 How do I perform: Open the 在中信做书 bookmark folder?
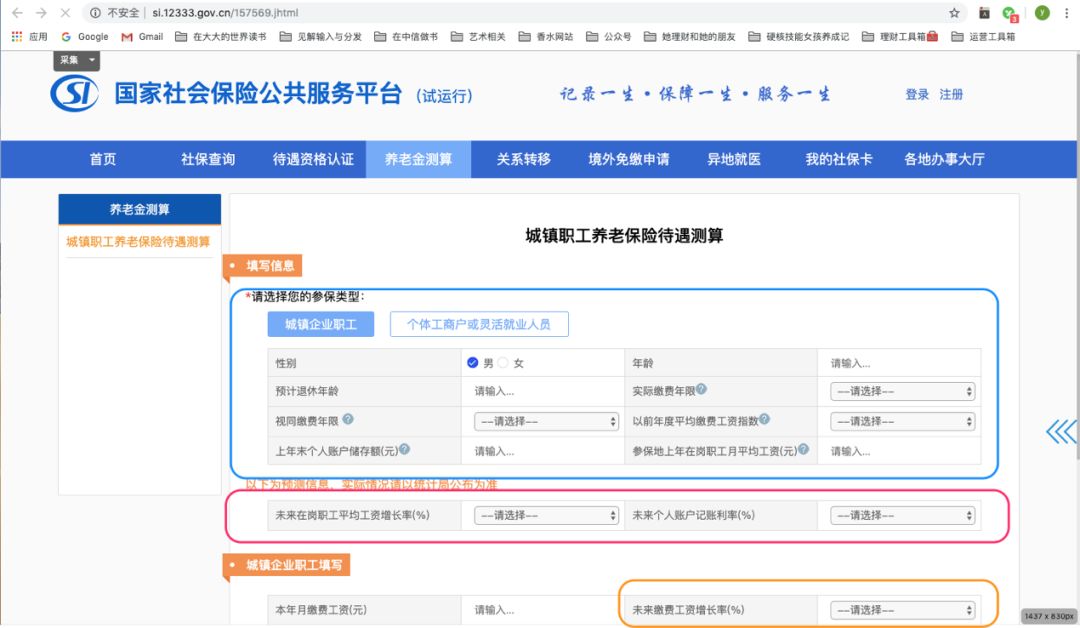pos(406,36)
